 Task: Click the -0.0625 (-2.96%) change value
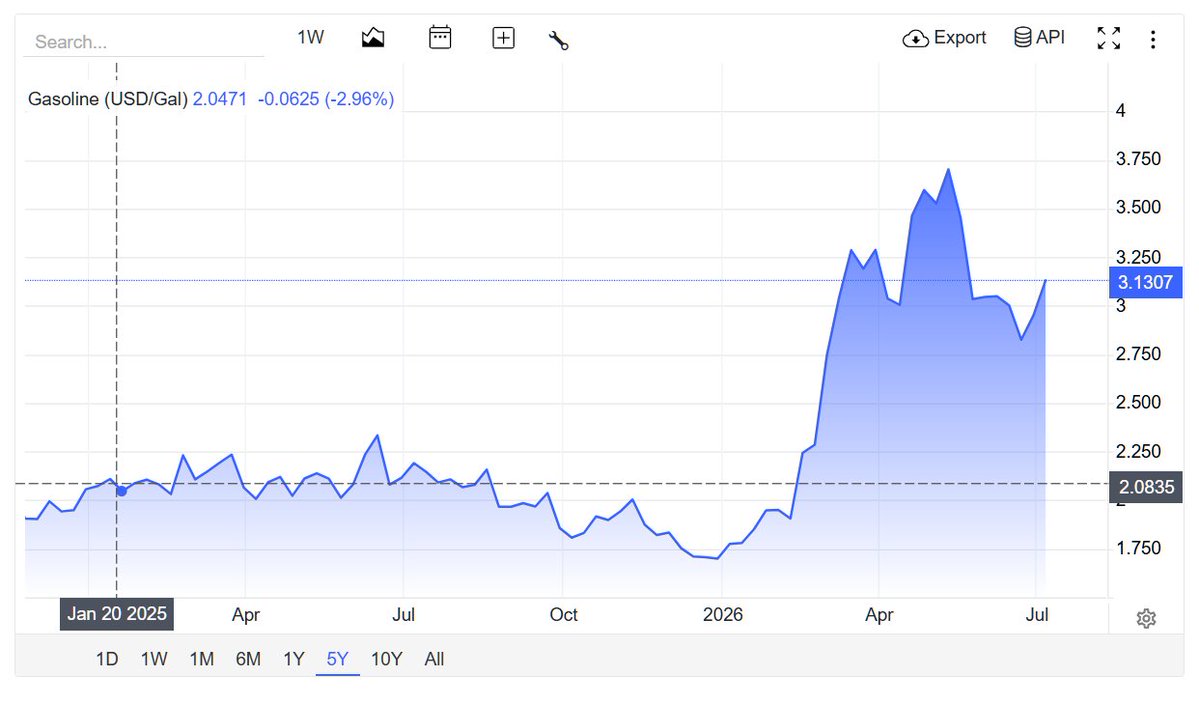(x=326, y=99)
